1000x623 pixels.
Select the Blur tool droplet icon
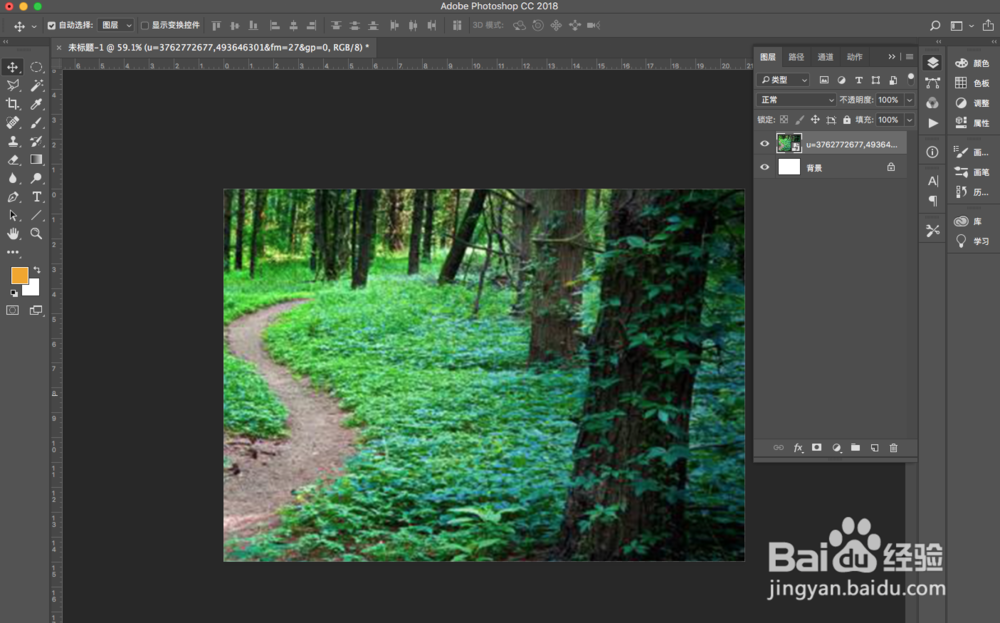(x=13, y=178)
